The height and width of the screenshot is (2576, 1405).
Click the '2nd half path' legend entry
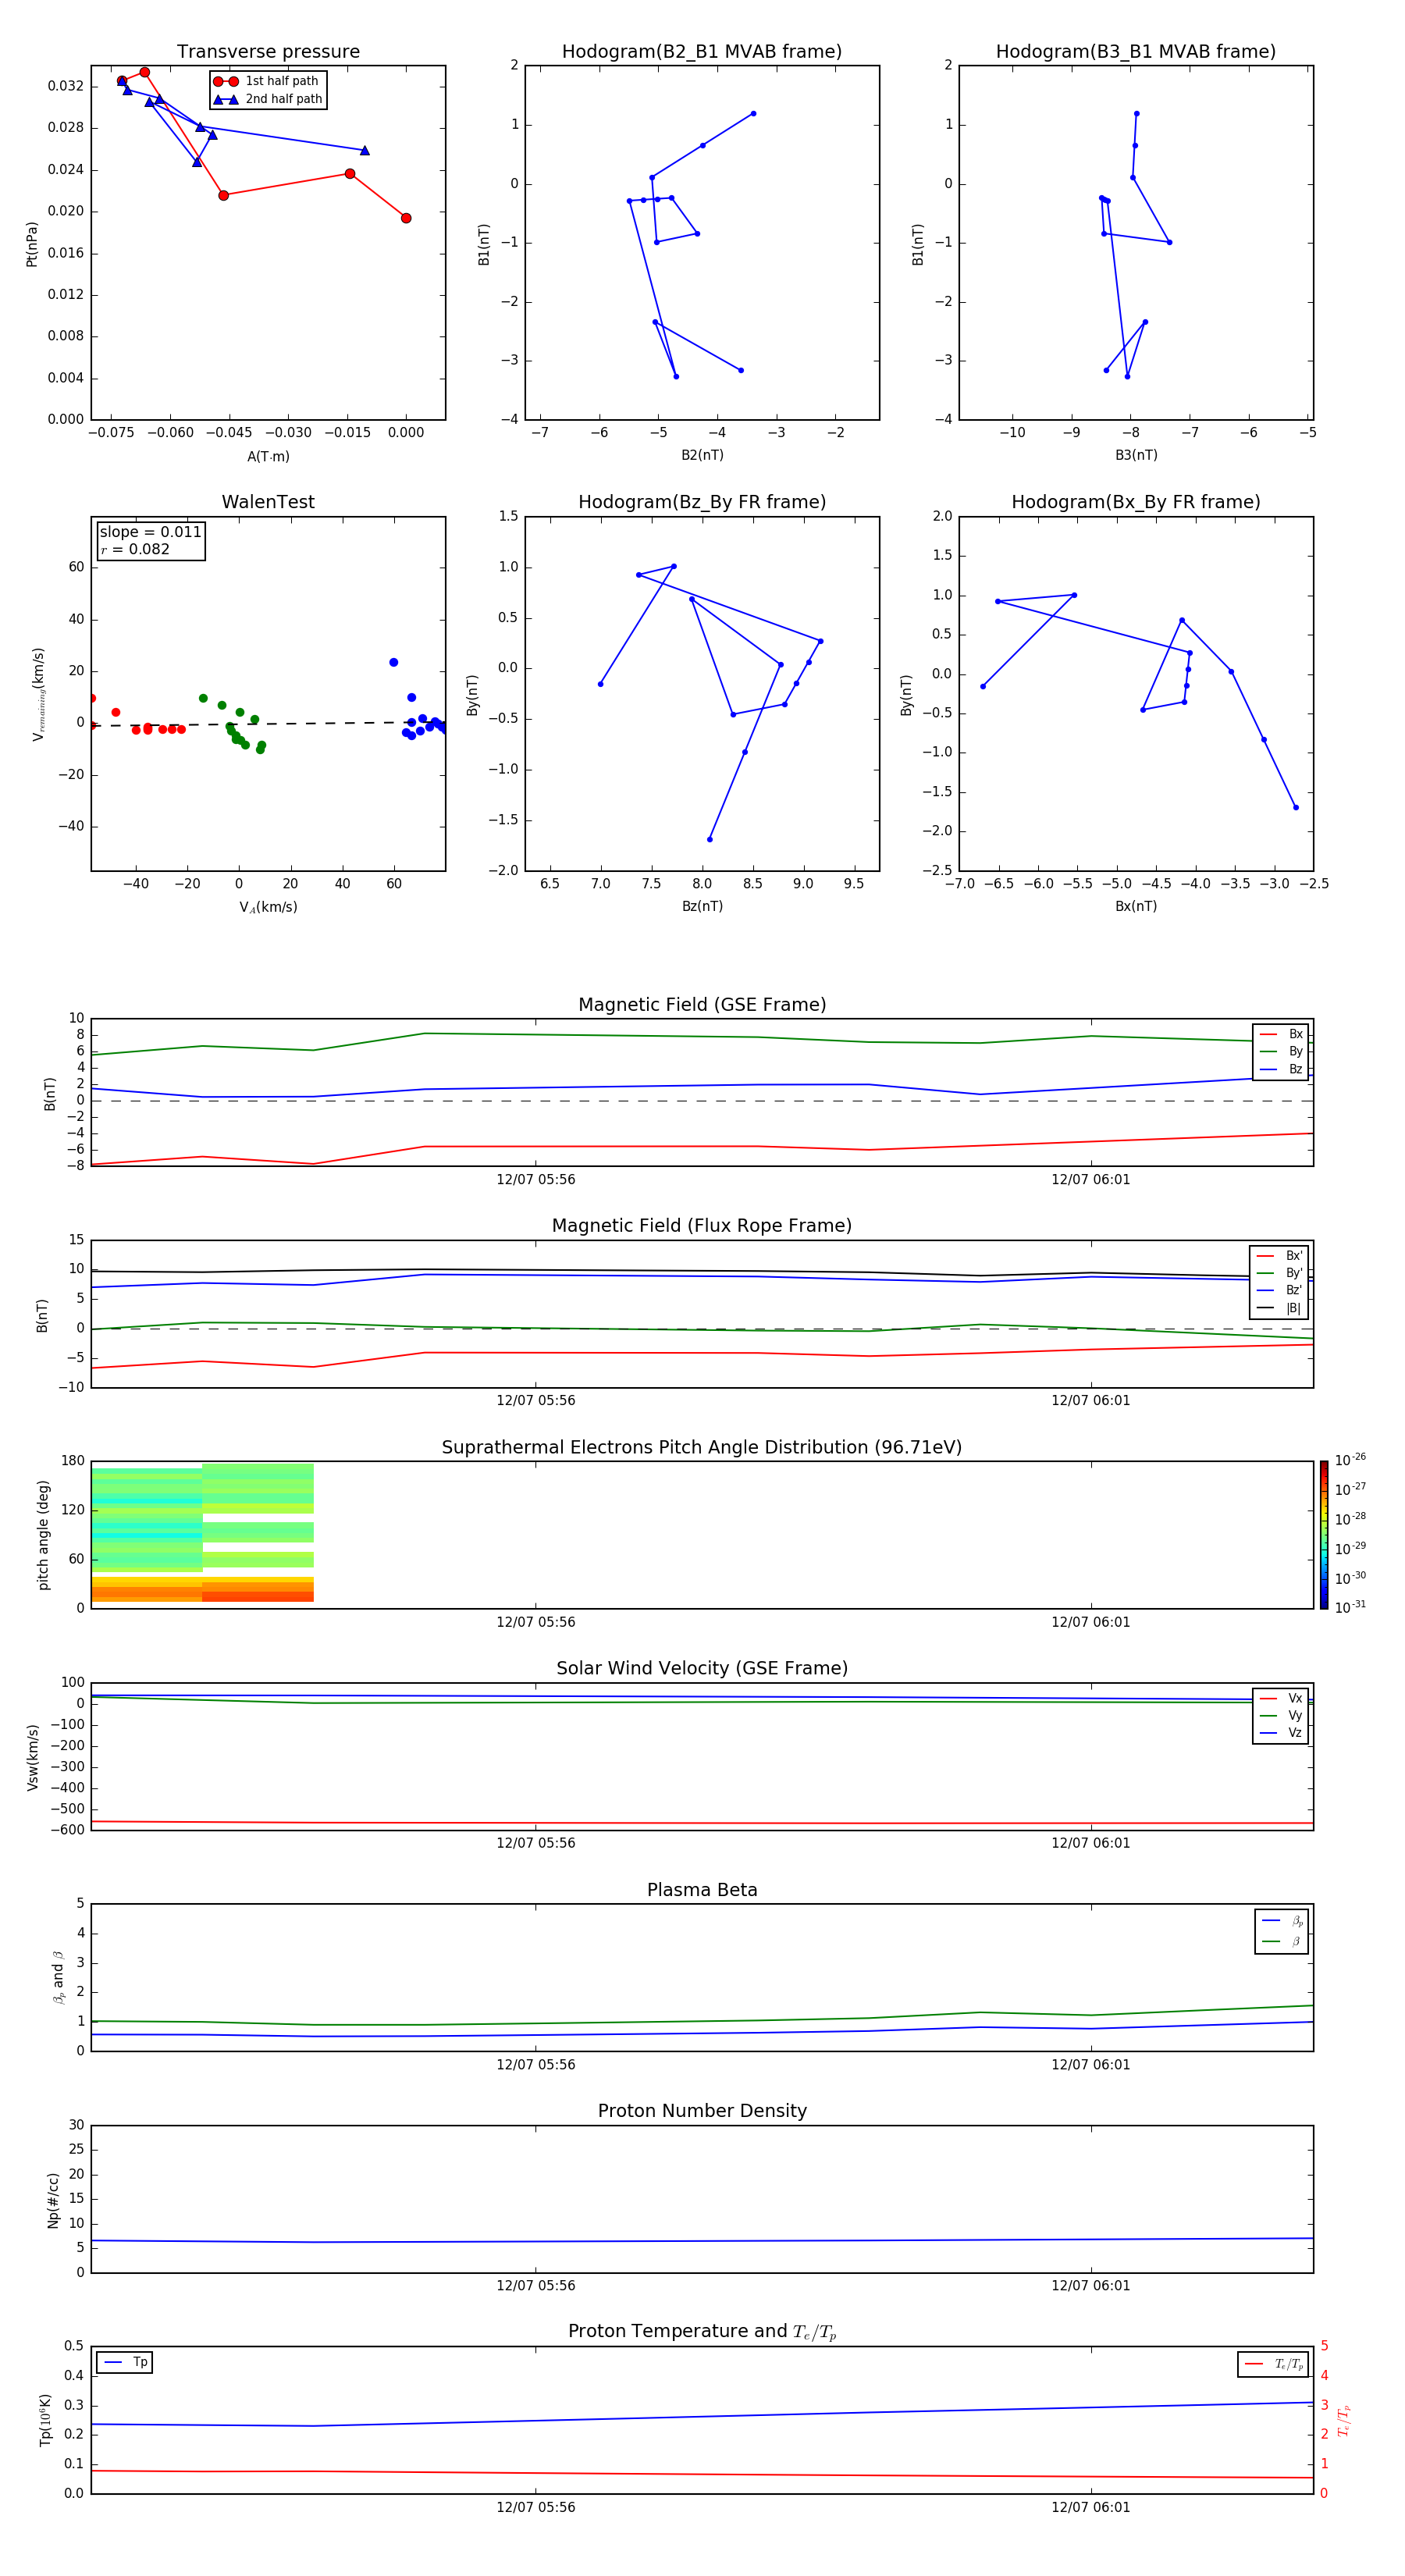(268, 99)
